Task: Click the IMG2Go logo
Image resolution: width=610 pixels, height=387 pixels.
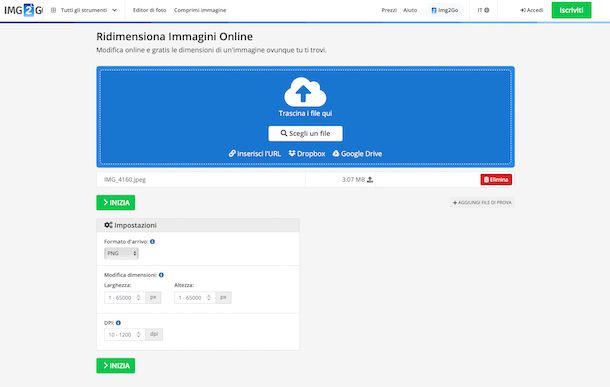Action: point(23,10)
